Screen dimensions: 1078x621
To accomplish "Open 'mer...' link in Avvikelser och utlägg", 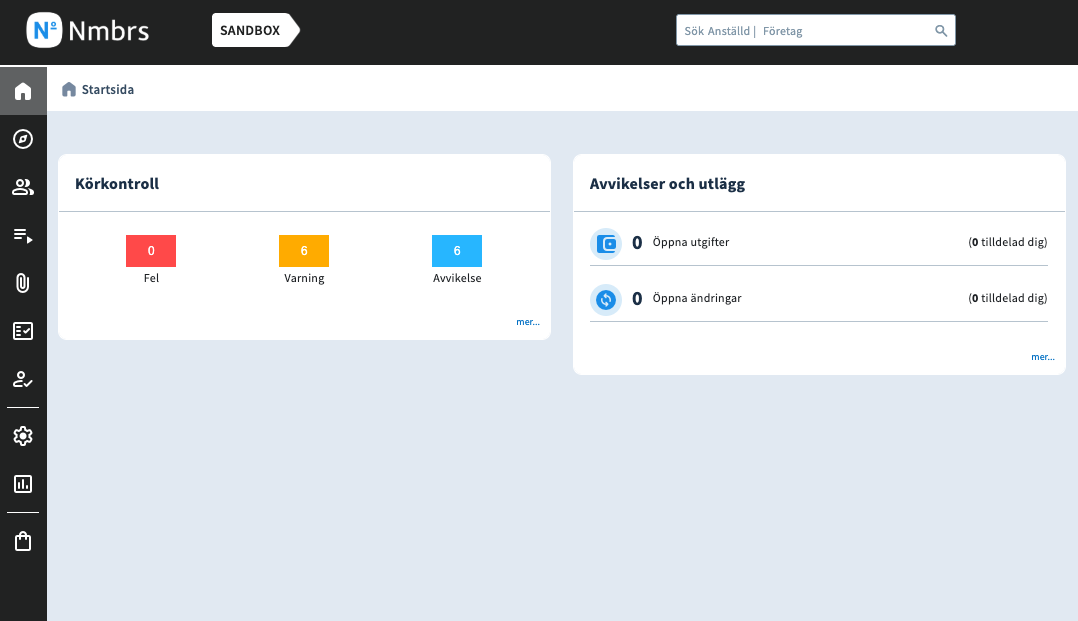I will (x=1043, y=357).
